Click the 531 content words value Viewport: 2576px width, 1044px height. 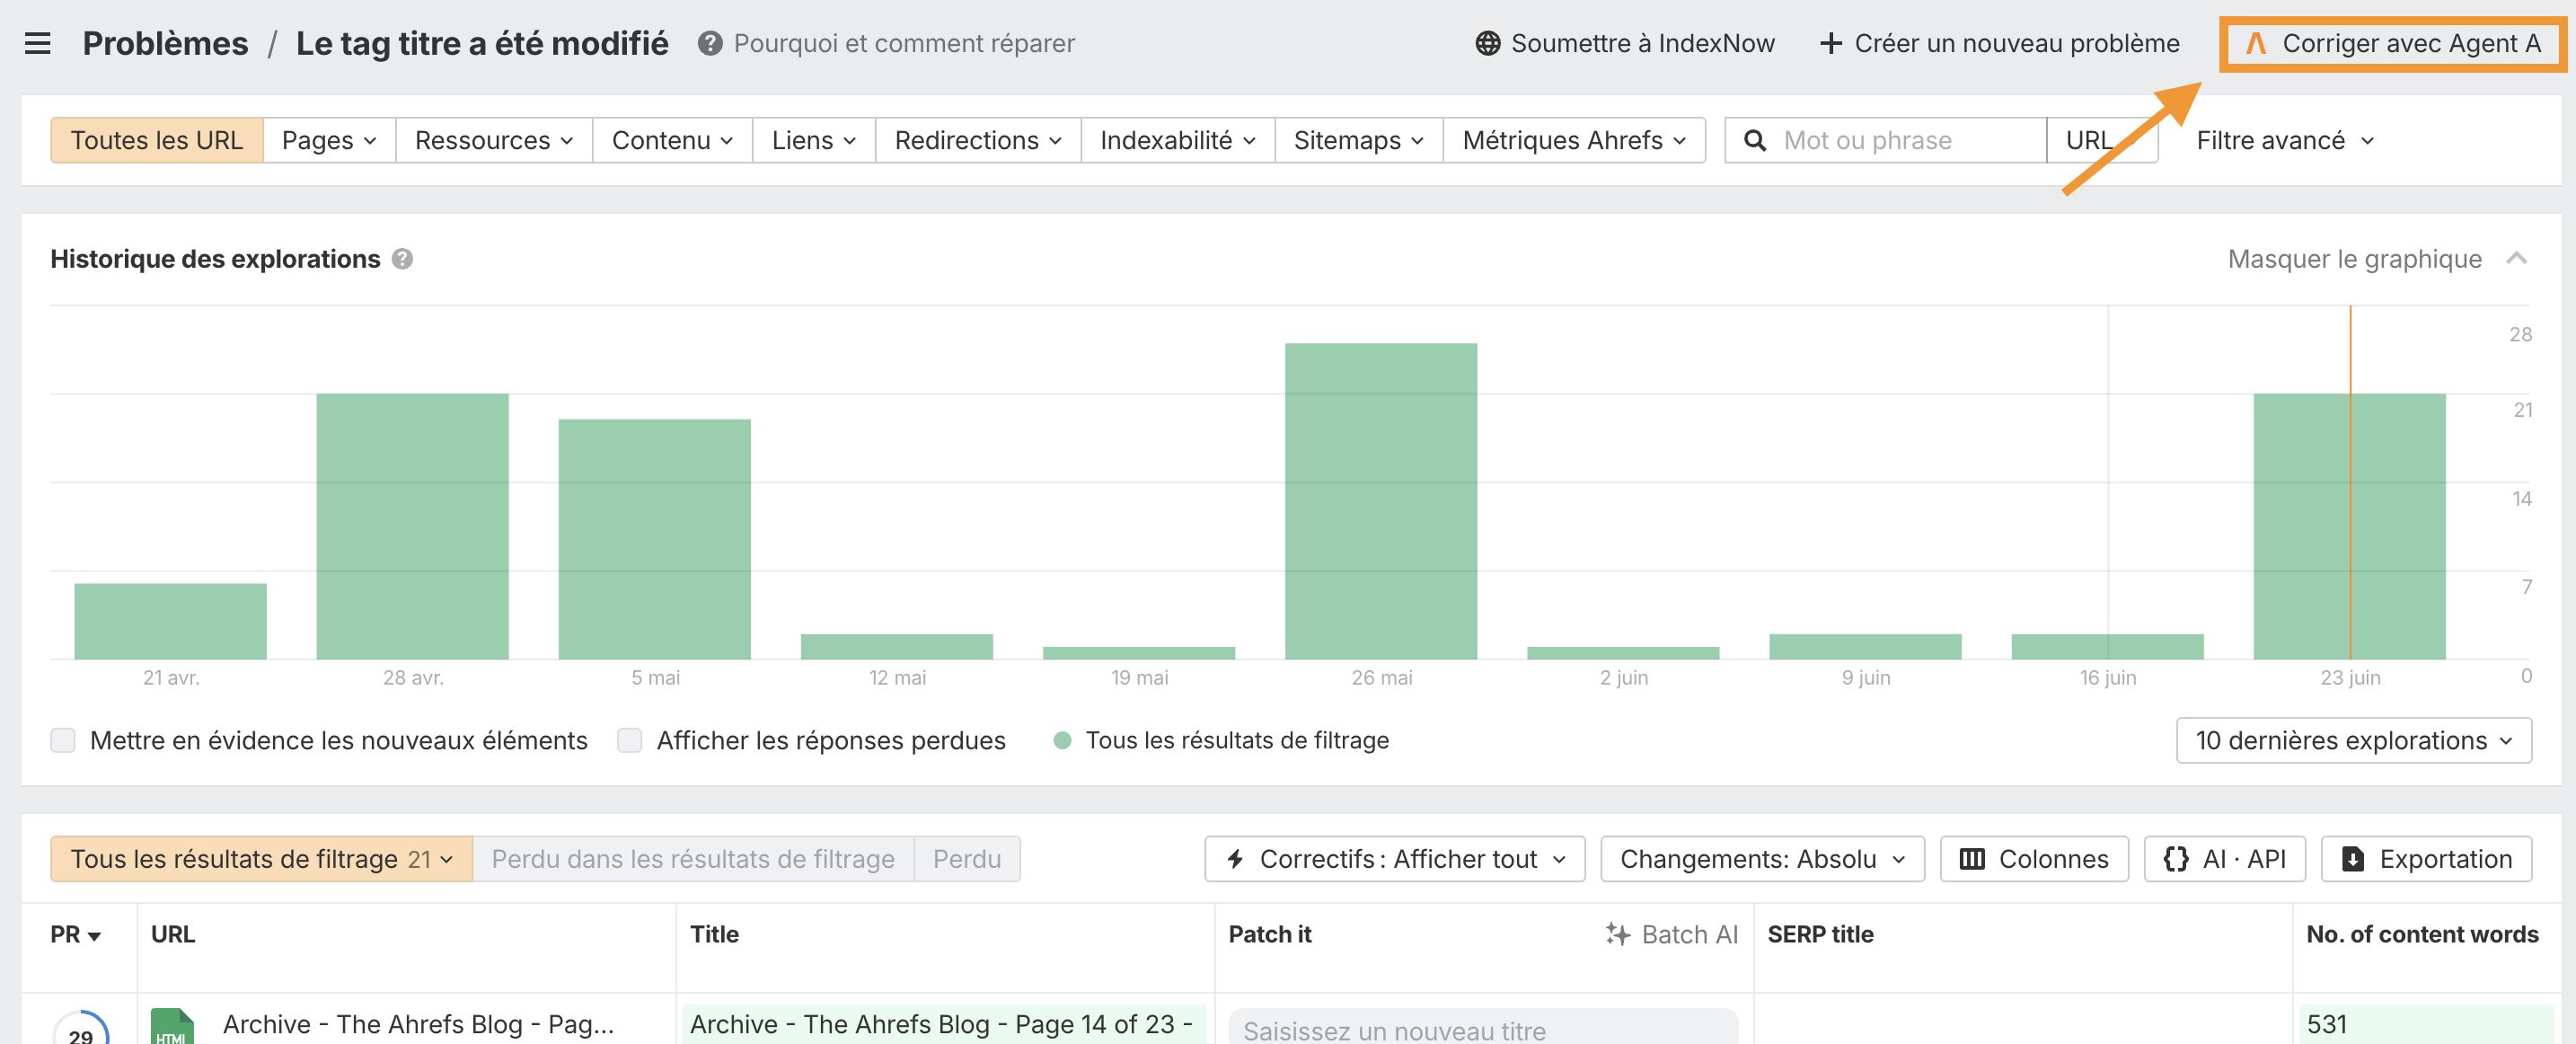[2326, 1024]
